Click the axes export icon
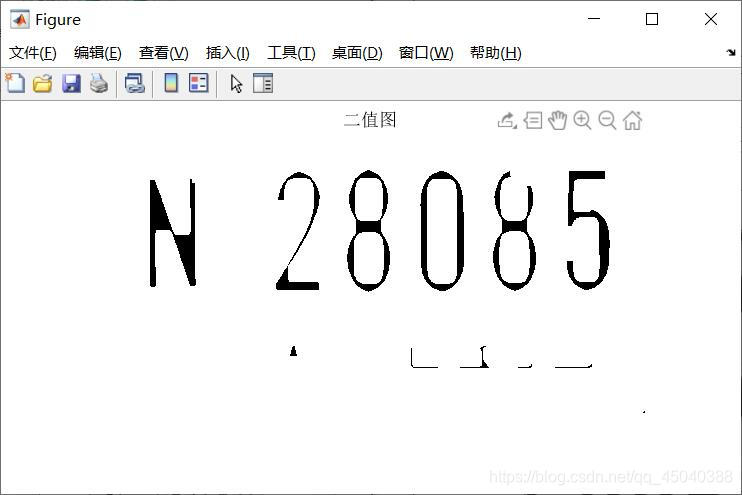This screenshot has height=495, width=742. point(507,120)
